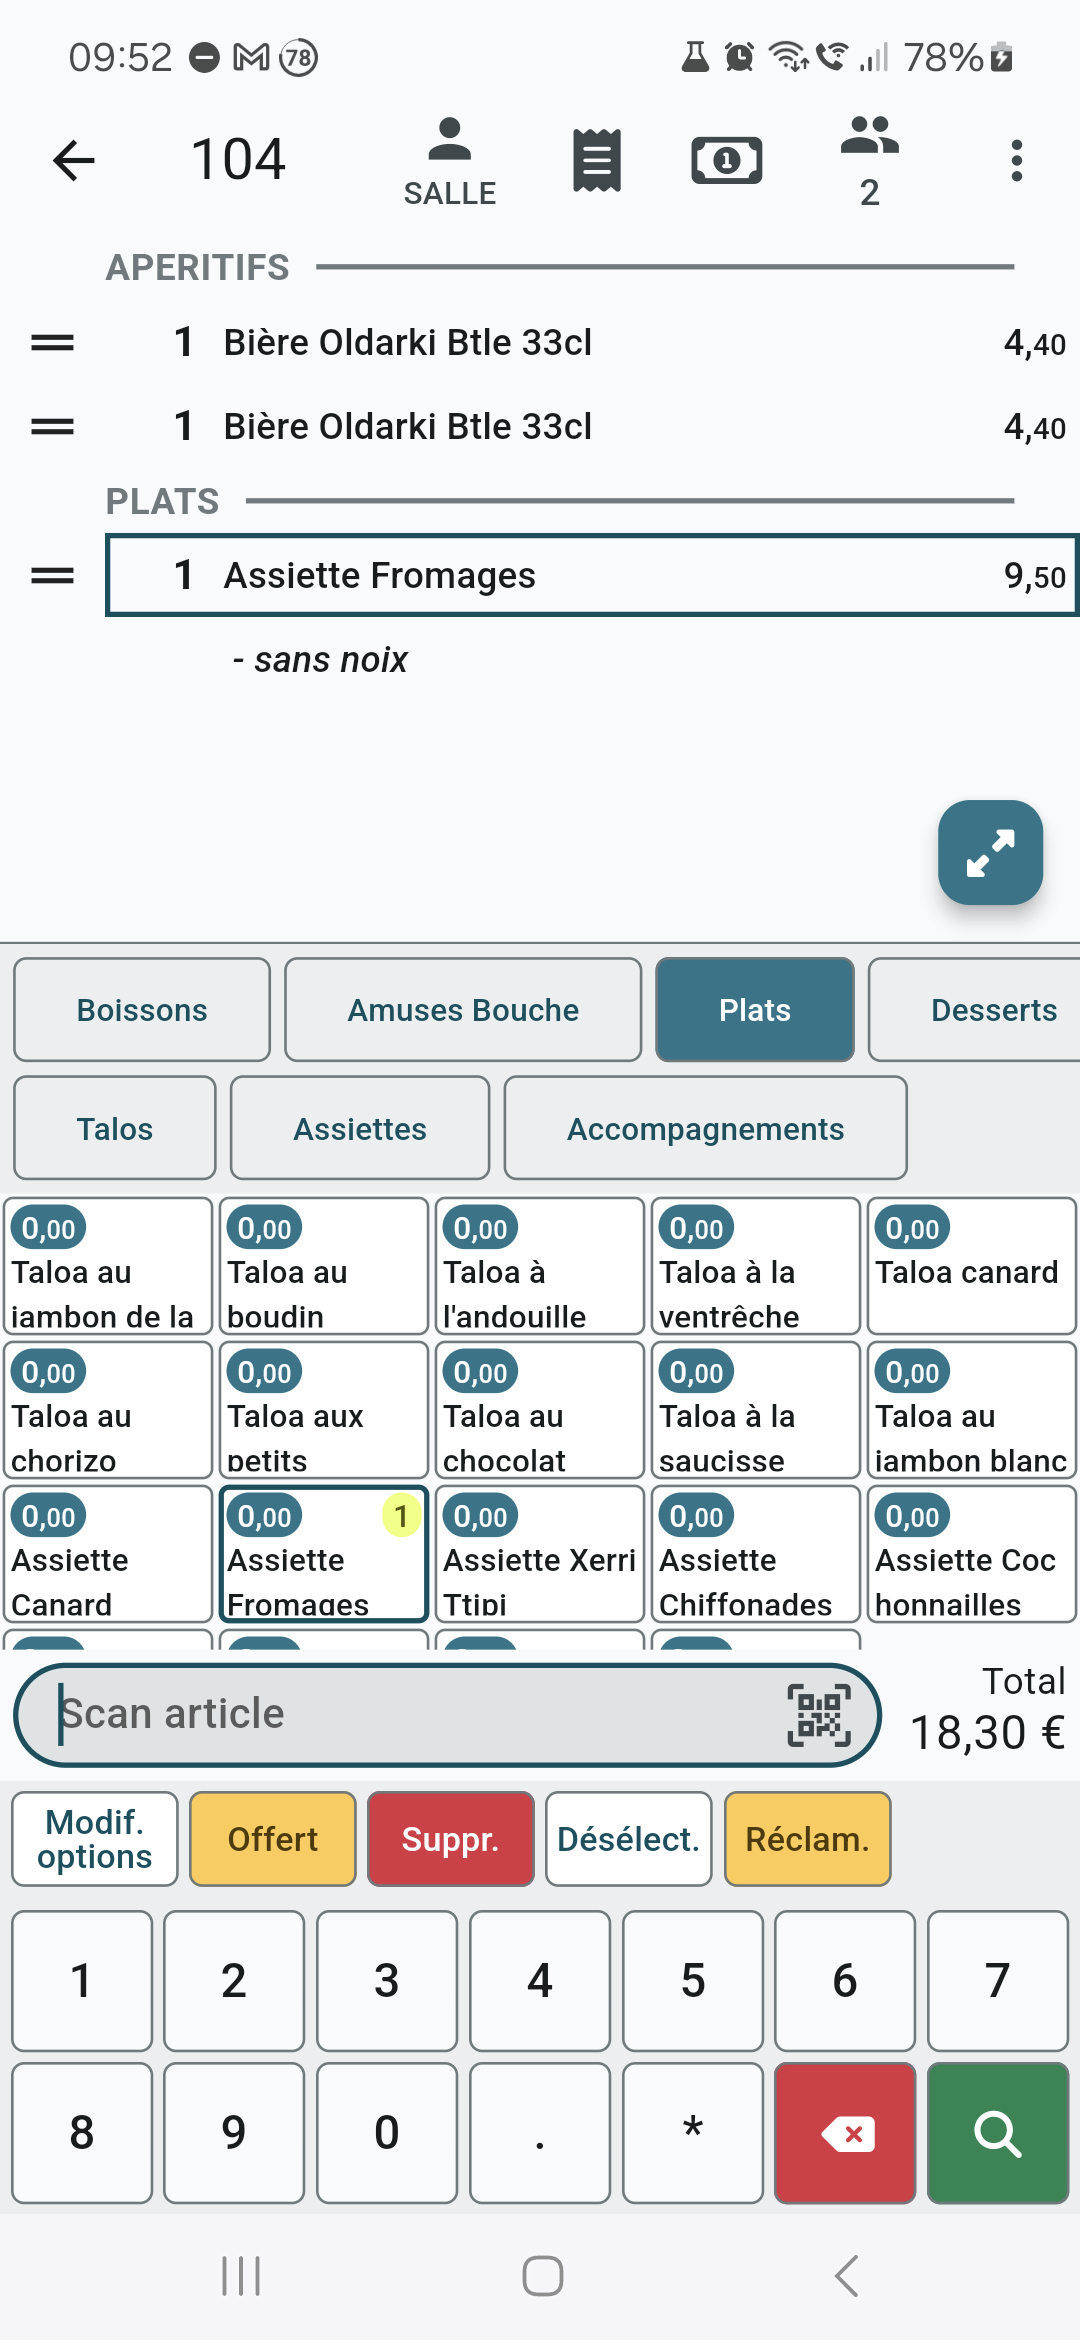Open Modif. options for selected item
Screen dimensions: 1080x2340
tap(95, 1839)
